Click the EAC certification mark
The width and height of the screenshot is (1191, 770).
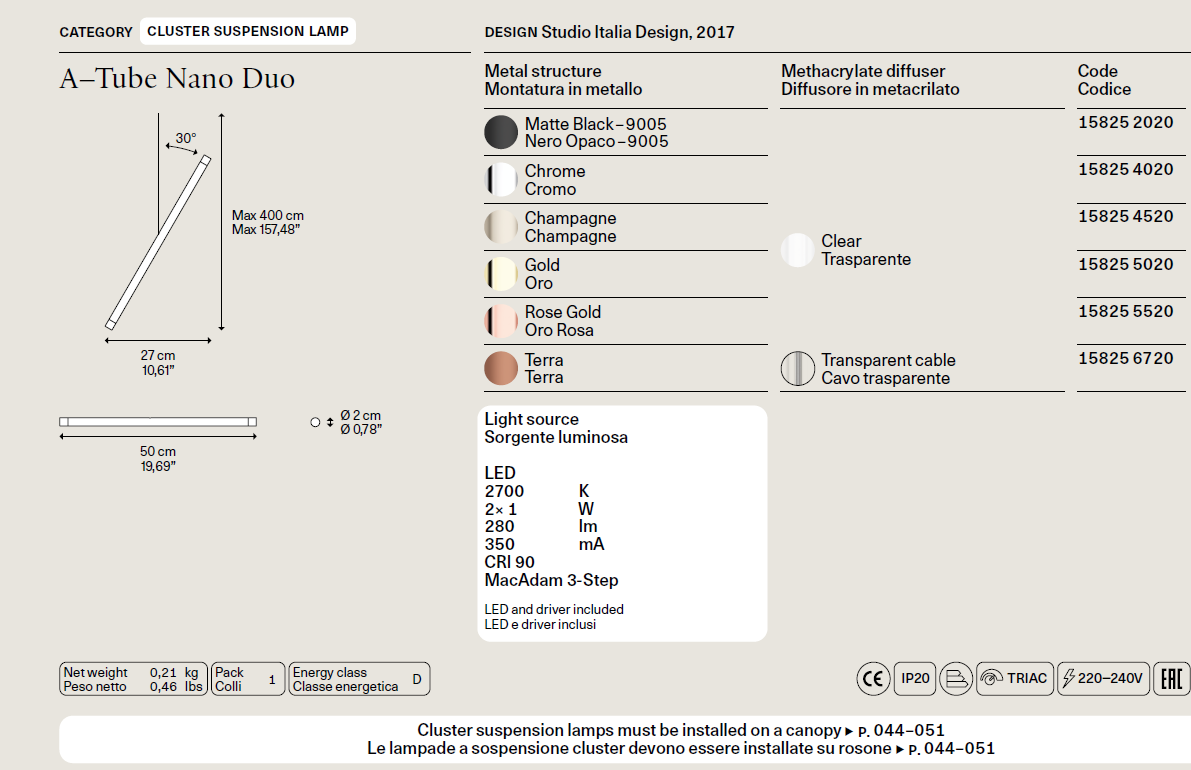(1171, 678)
